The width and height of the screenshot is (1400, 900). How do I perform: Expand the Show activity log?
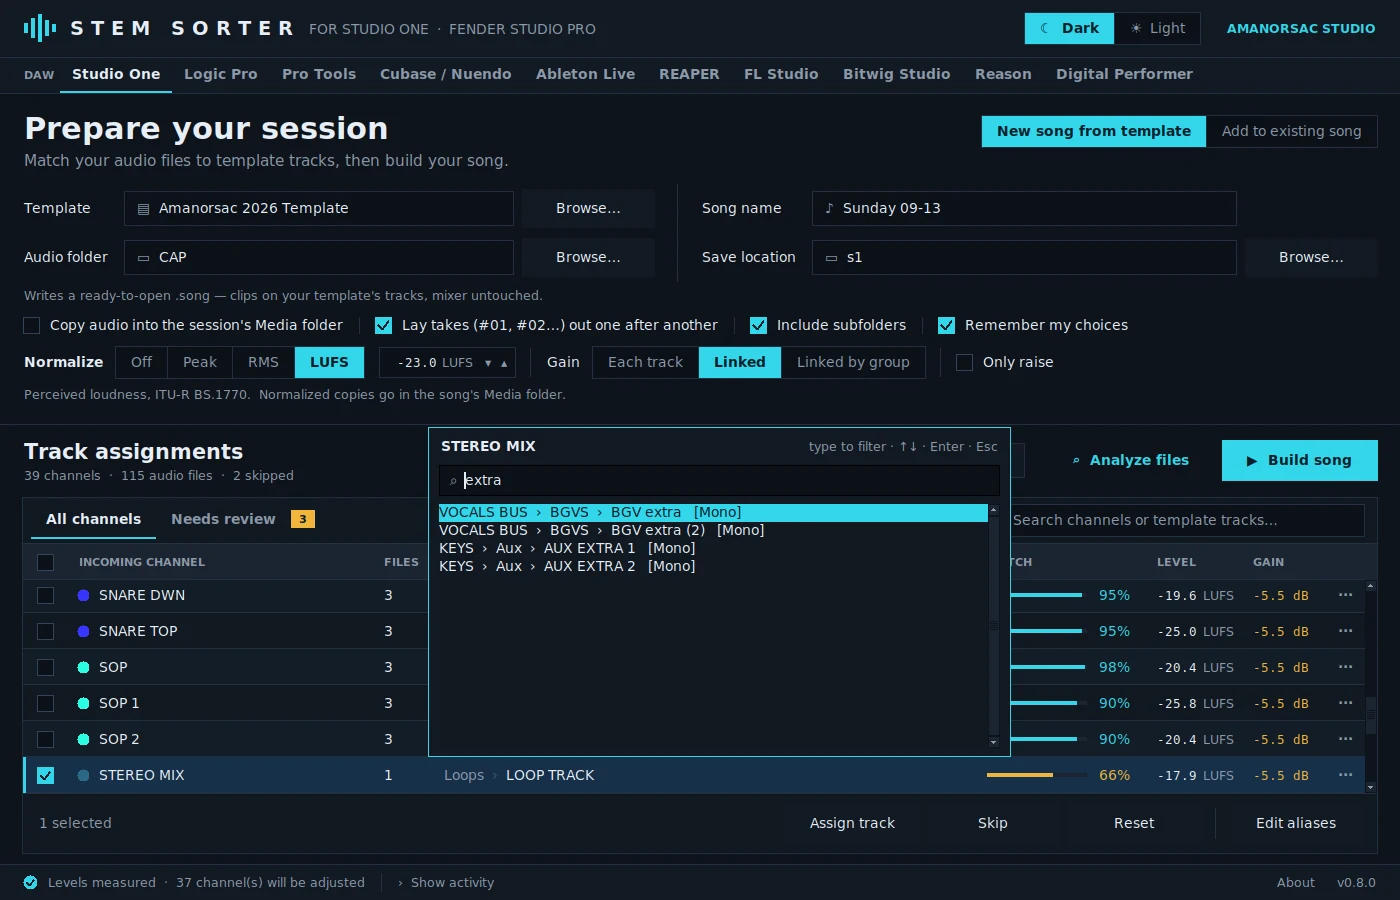(x=446, y=882)
